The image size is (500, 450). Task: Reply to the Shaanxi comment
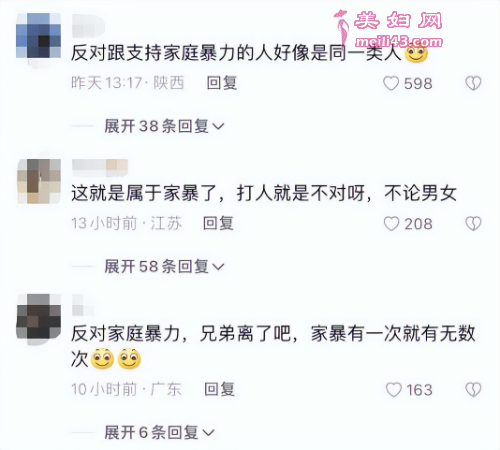pos(222,83)
